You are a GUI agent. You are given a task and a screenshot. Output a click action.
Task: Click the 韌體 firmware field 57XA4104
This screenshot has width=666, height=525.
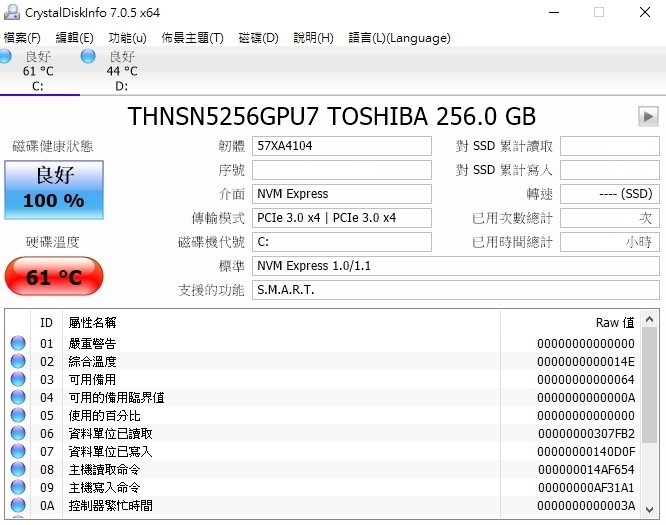342,146
